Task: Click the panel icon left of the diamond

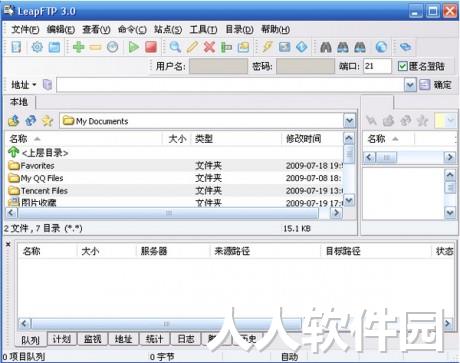Action: pyautogui.click(x=284, y=47)
